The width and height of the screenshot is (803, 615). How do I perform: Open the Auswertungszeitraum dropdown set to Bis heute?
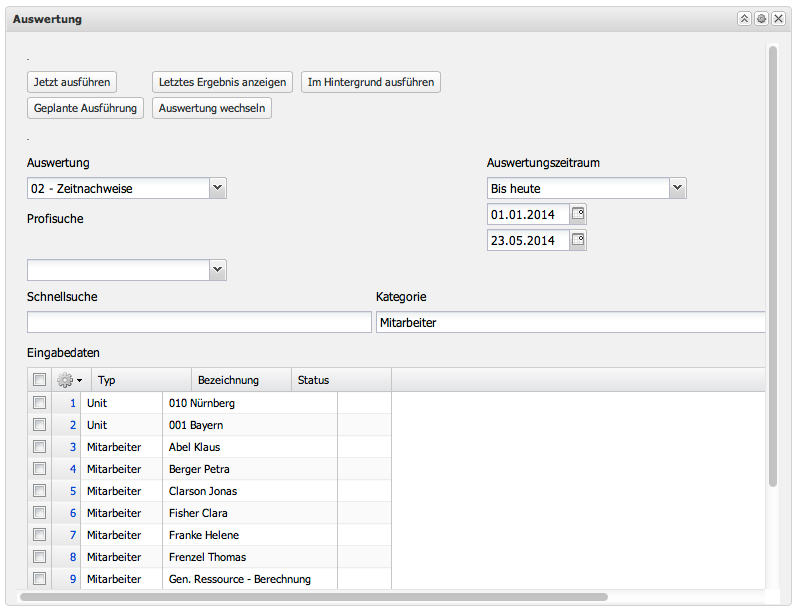(x=677, y=188)
